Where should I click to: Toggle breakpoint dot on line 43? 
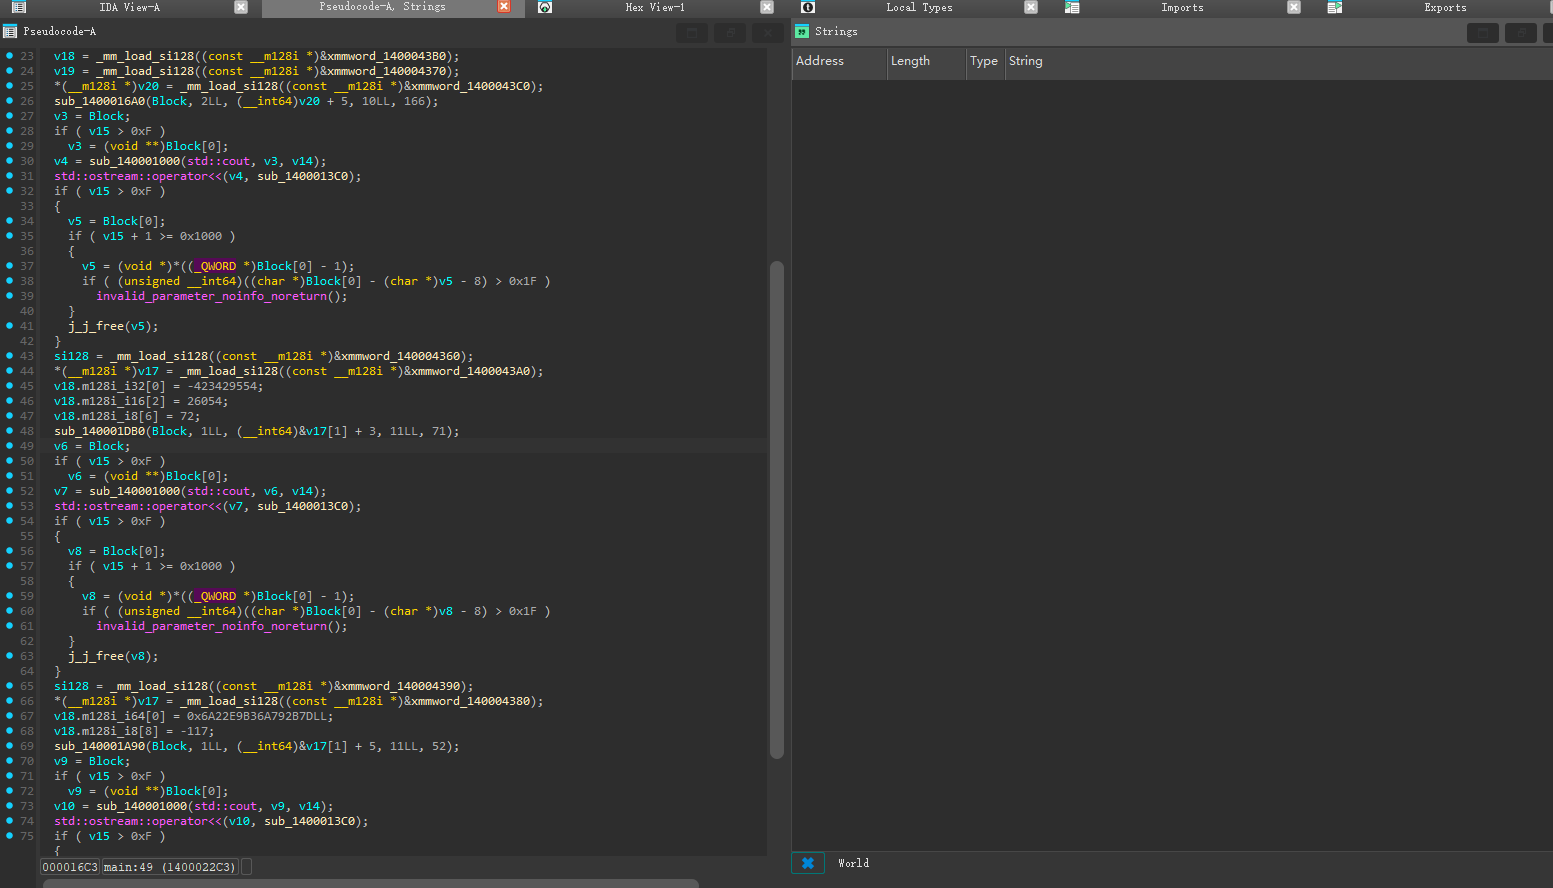click(x=9, y=356)
